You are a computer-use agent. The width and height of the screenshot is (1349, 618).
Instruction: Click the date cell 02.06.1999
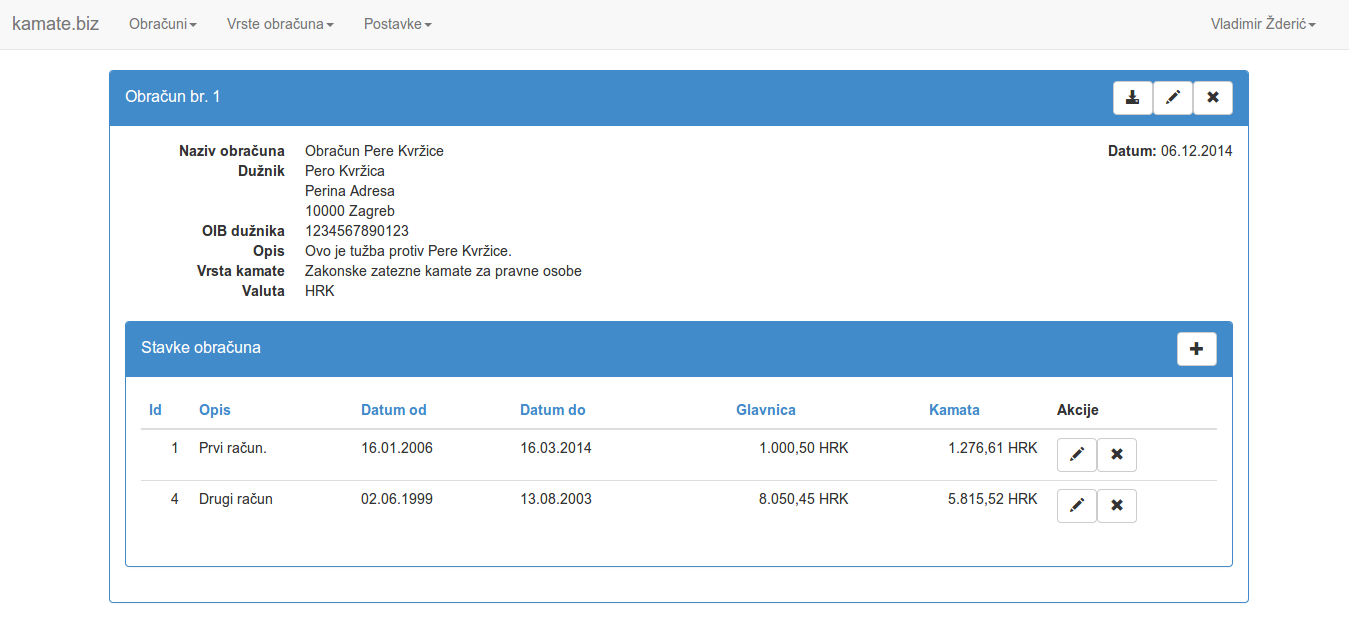pos(397,499)
